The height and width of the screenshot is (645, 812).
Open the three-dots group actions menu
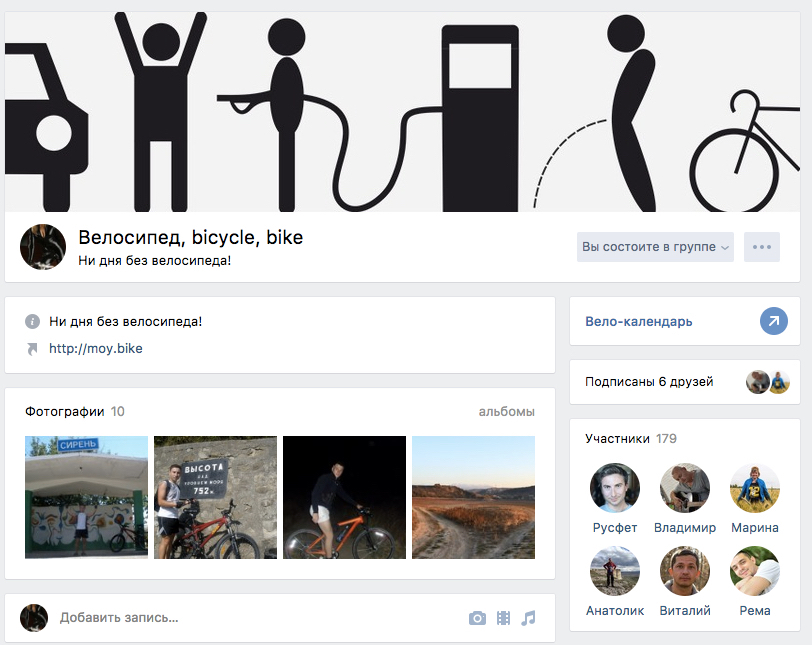[x=762, y=247]
